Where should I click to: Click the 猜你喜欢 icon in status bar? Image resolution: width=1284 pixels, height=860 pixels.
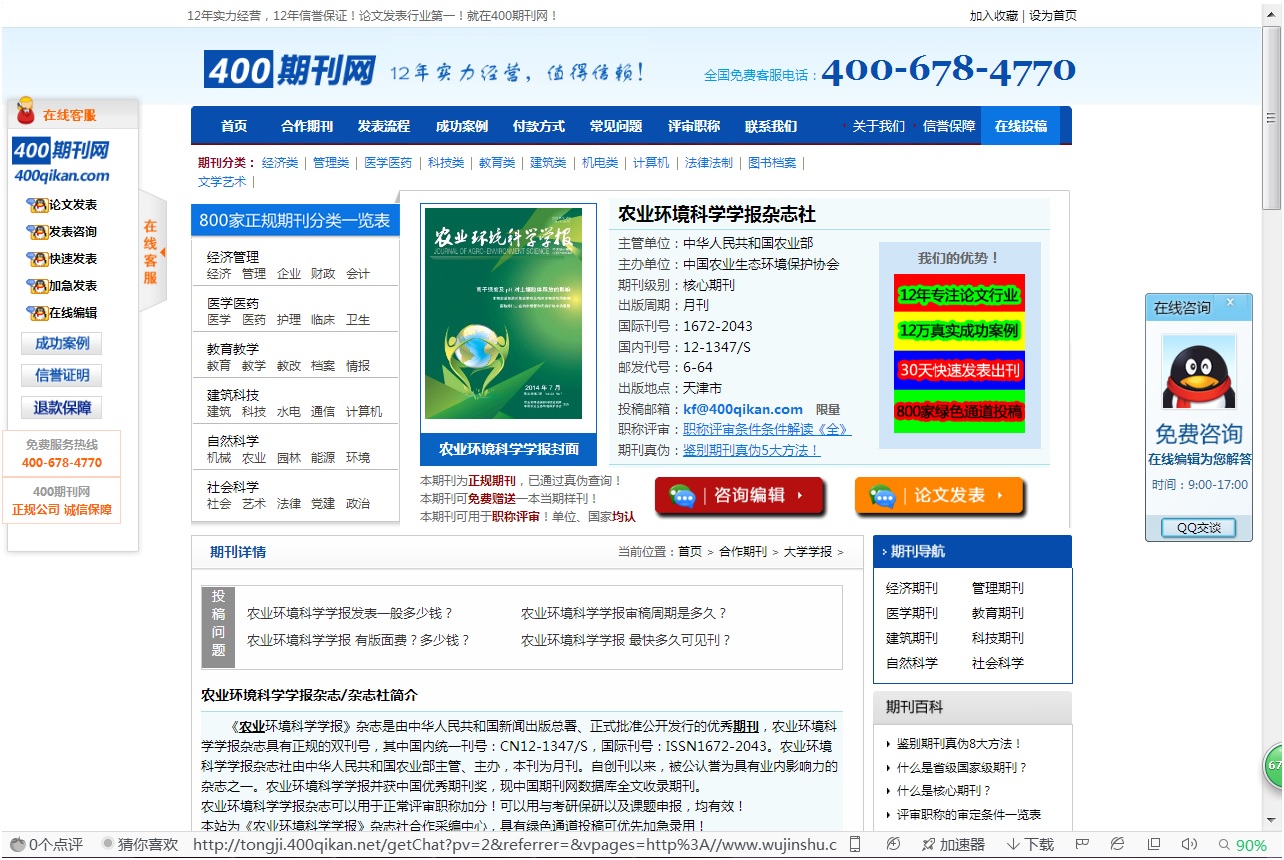(108, 844)
